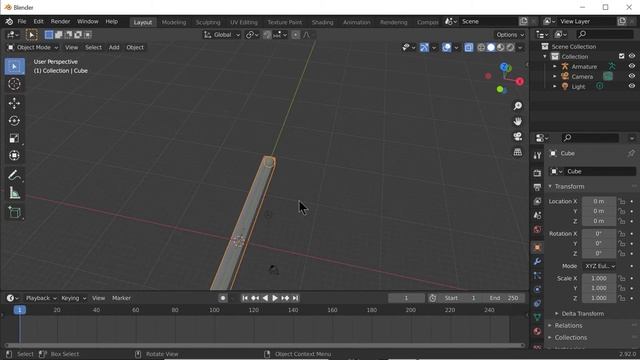The height and width of the screenshot is (360, 640).
Task: Jump to the start frame
Action: 245,298
